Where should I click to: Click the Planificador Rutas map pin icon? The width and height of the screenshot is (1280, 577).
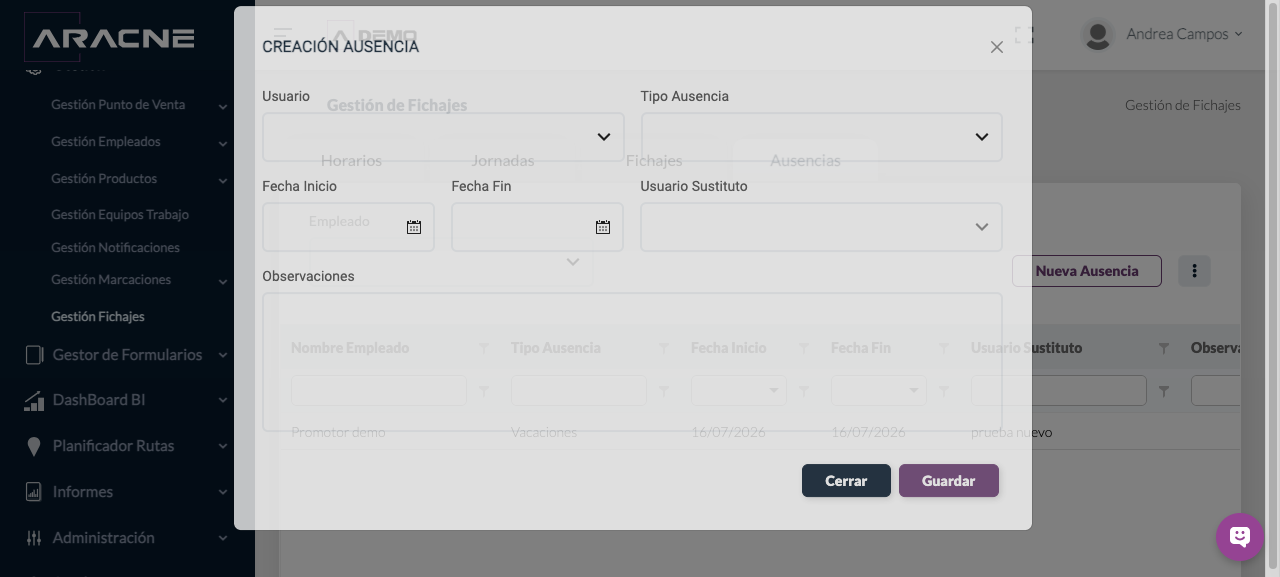(x=34, y=446)
